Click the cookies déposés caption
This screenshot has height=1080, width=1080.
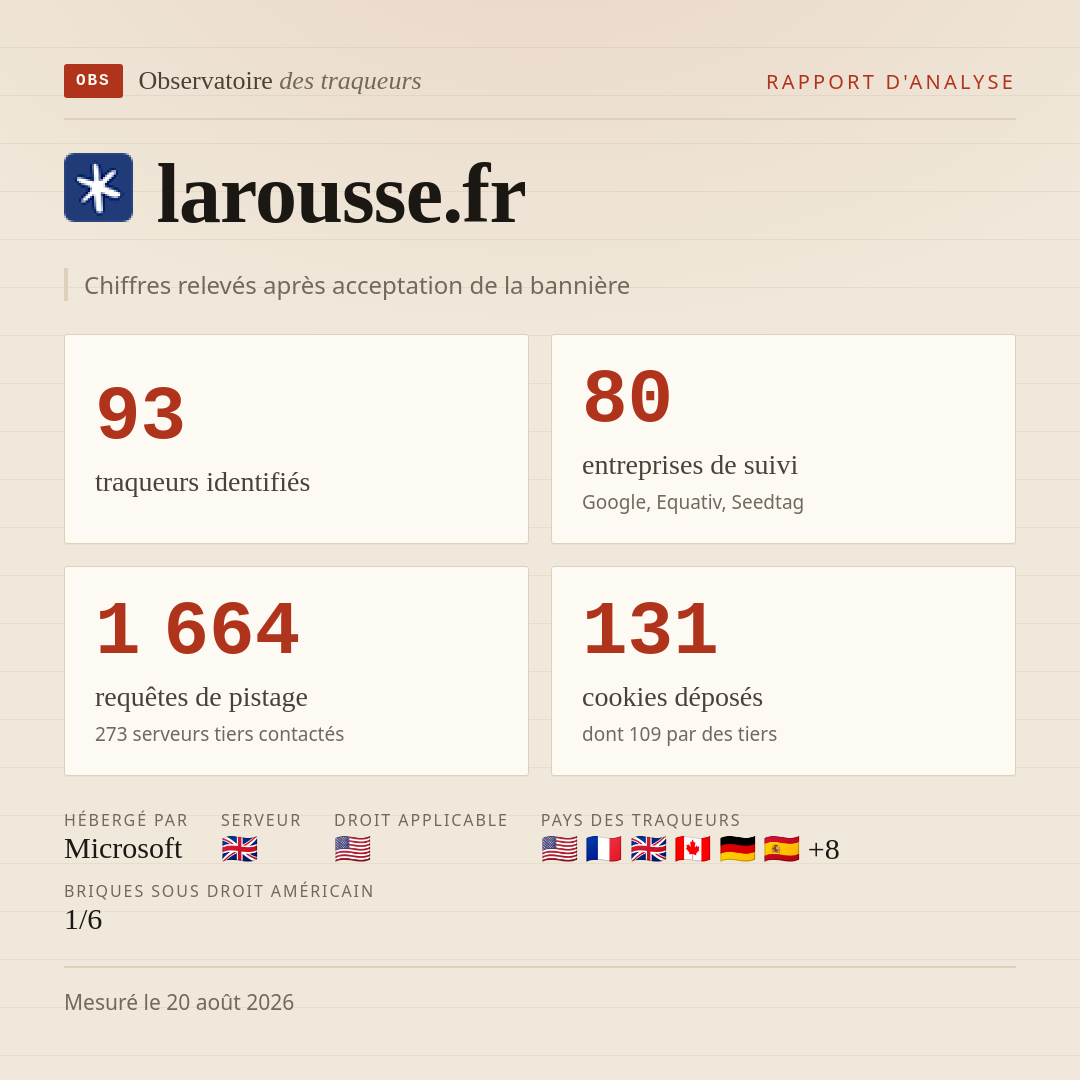click(x=672, y=698)
